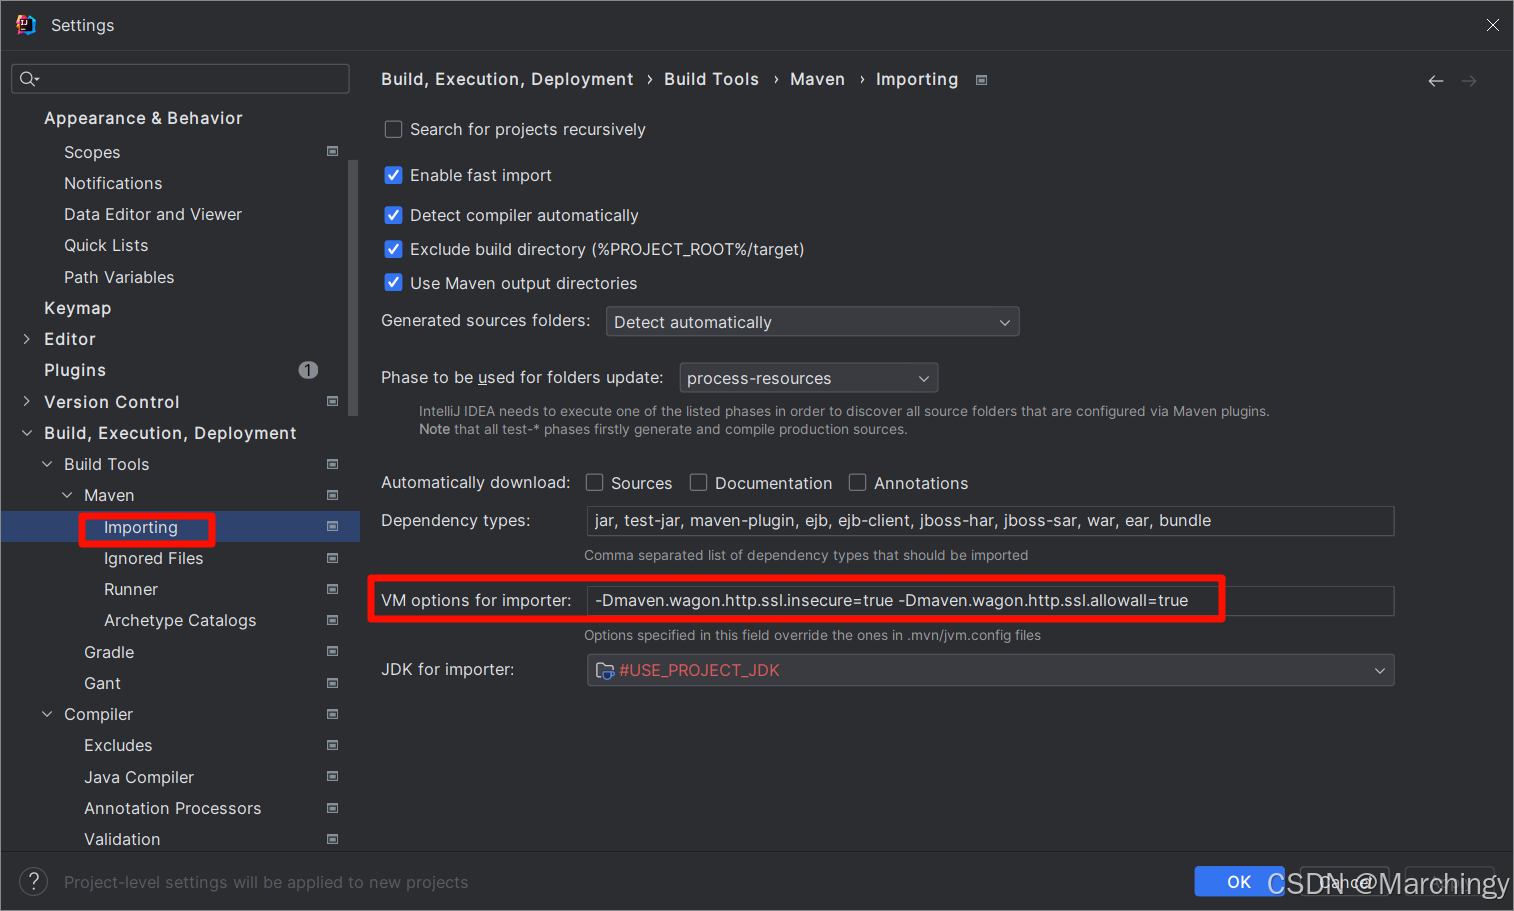Open Generated sources folders dropdown
This screenshot has height=911, width=1514.
coord(813,322)
